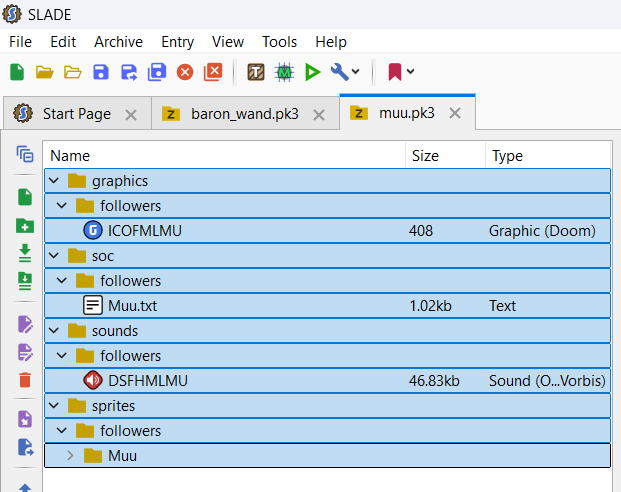This screenshot has height=492, width=621.
Task: Click the Graphic (Doom) type cell
Action: [542, 231]
